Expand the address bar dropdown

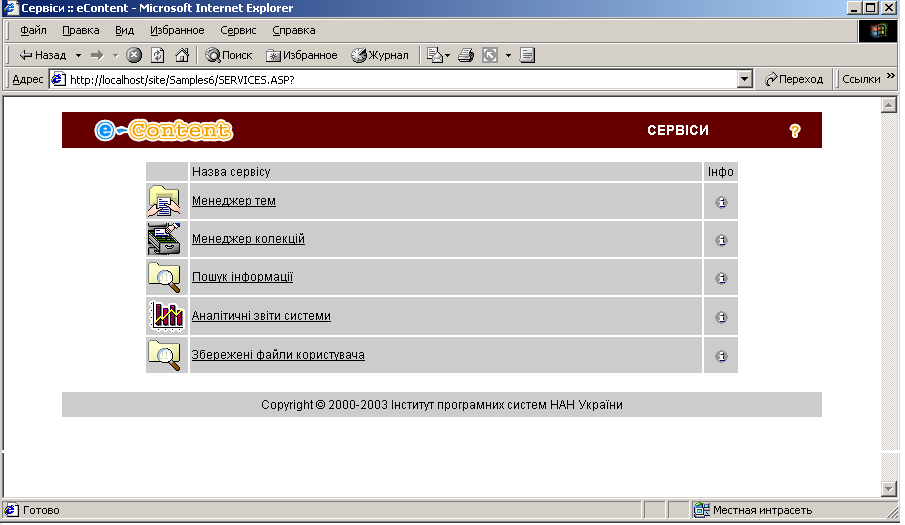tap(745, 80)
